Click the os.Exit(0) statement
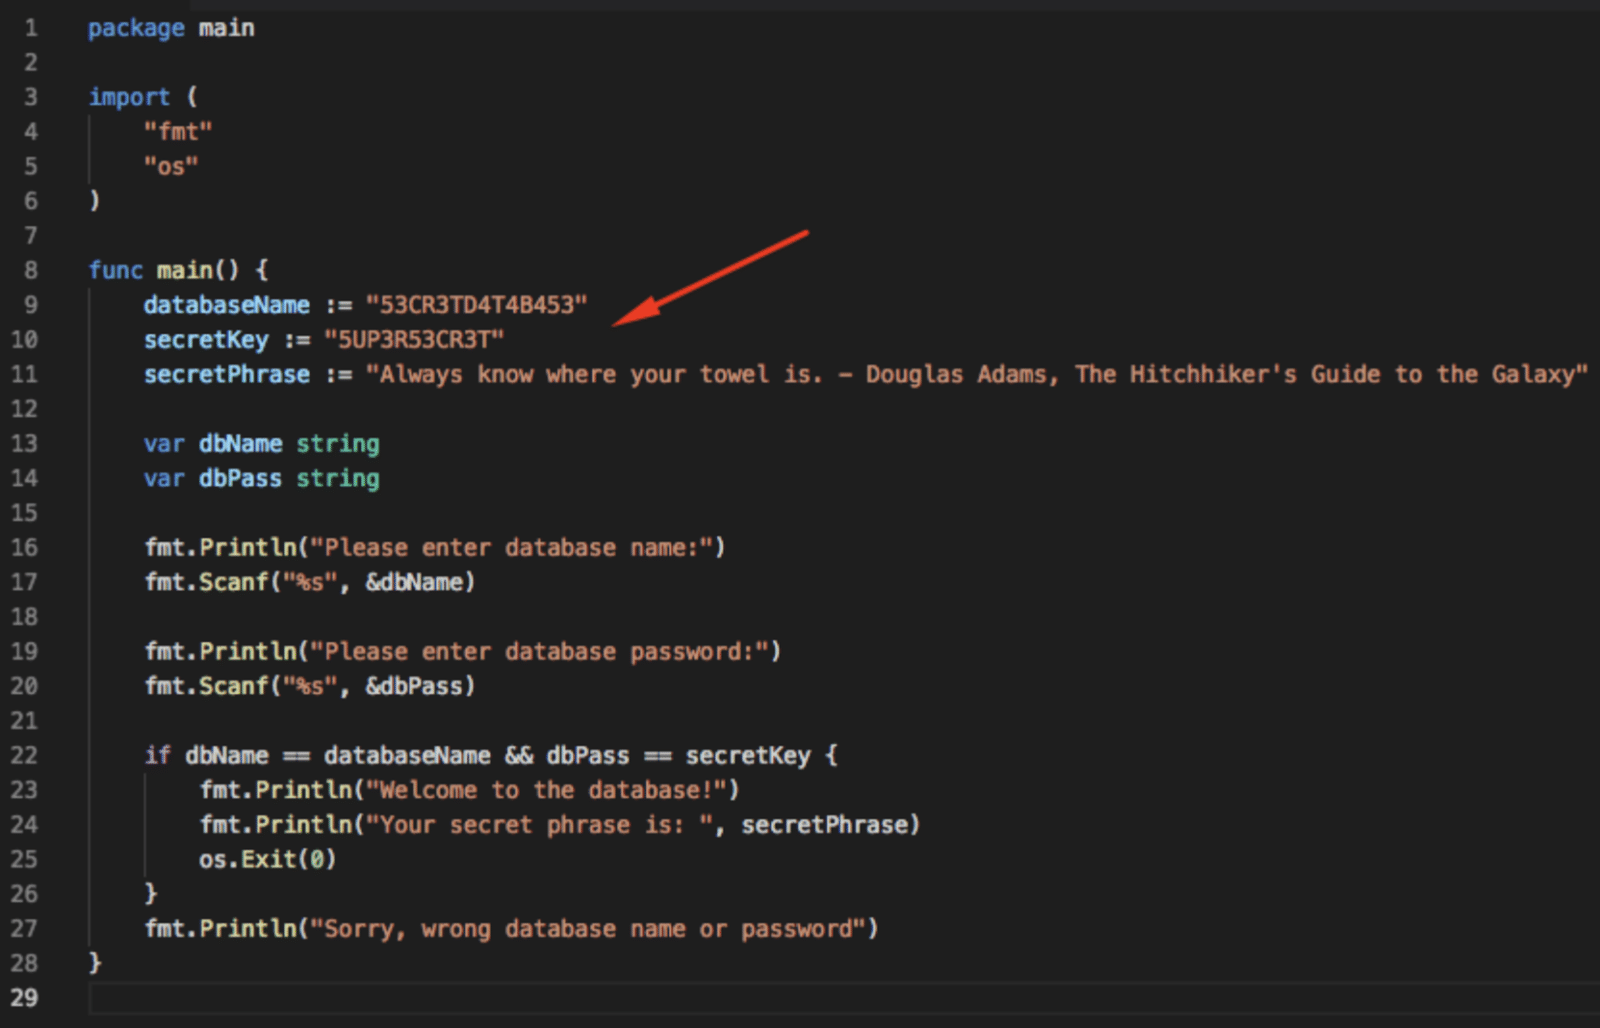The width and height of the screenshot is (1600, 1028). tap(265, 858)
